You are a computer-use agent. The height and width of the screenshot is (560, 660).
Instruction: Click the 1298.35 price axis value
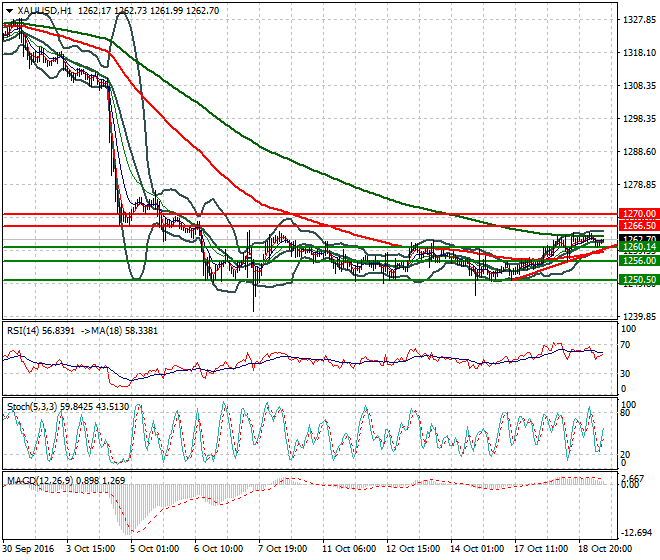click(639, 119)
